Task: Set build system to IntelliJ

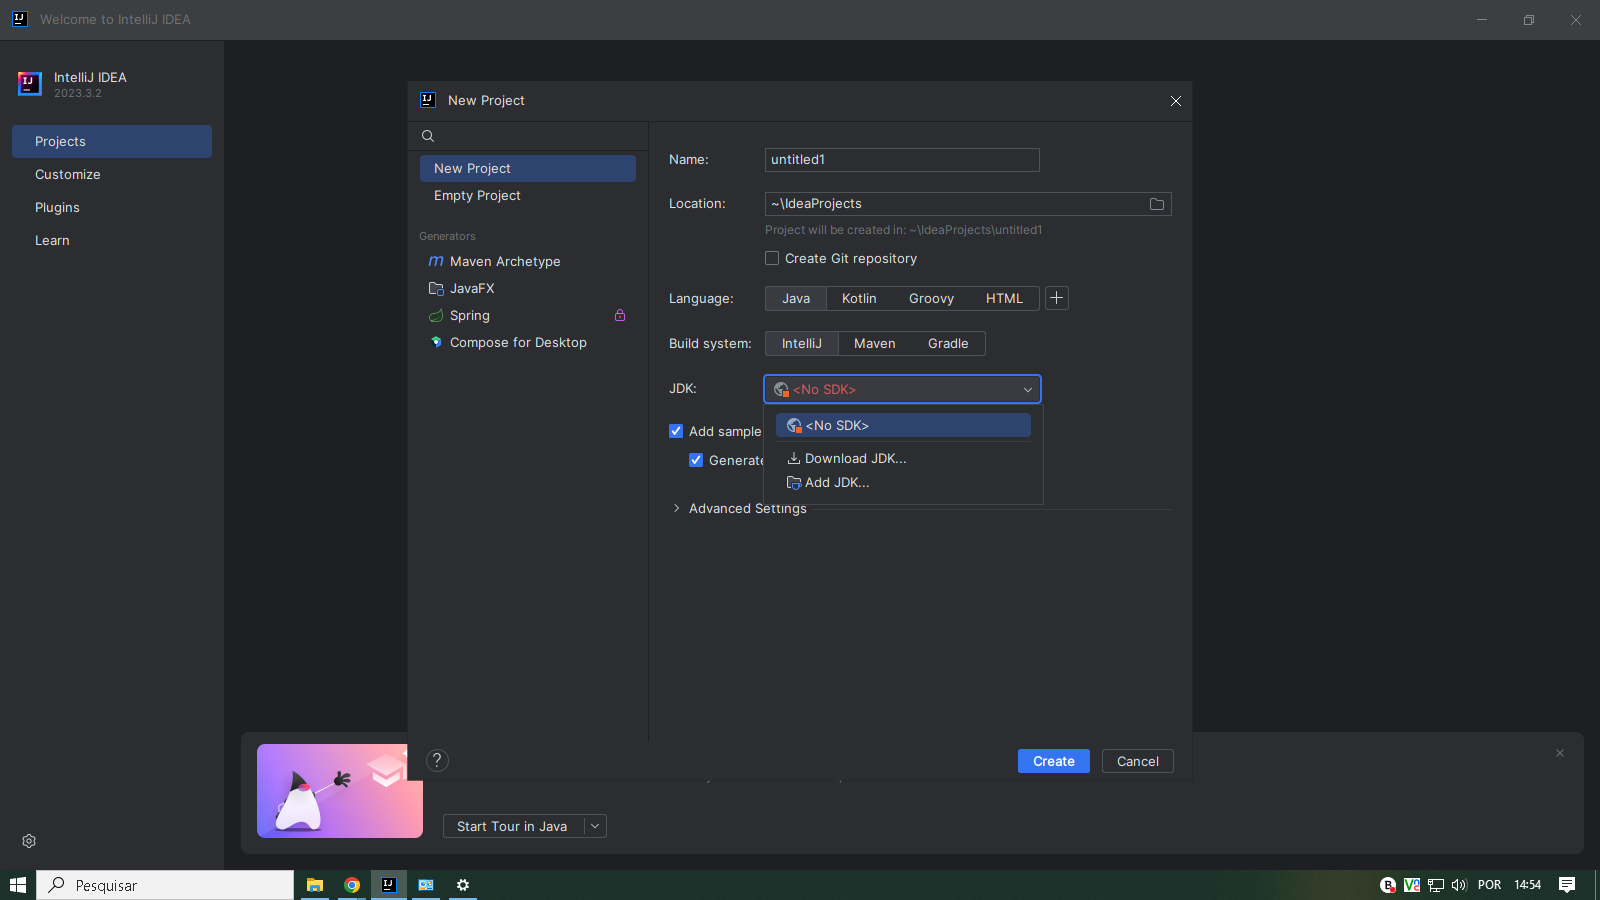Action: pyautogui.click(x=802, y=343)
